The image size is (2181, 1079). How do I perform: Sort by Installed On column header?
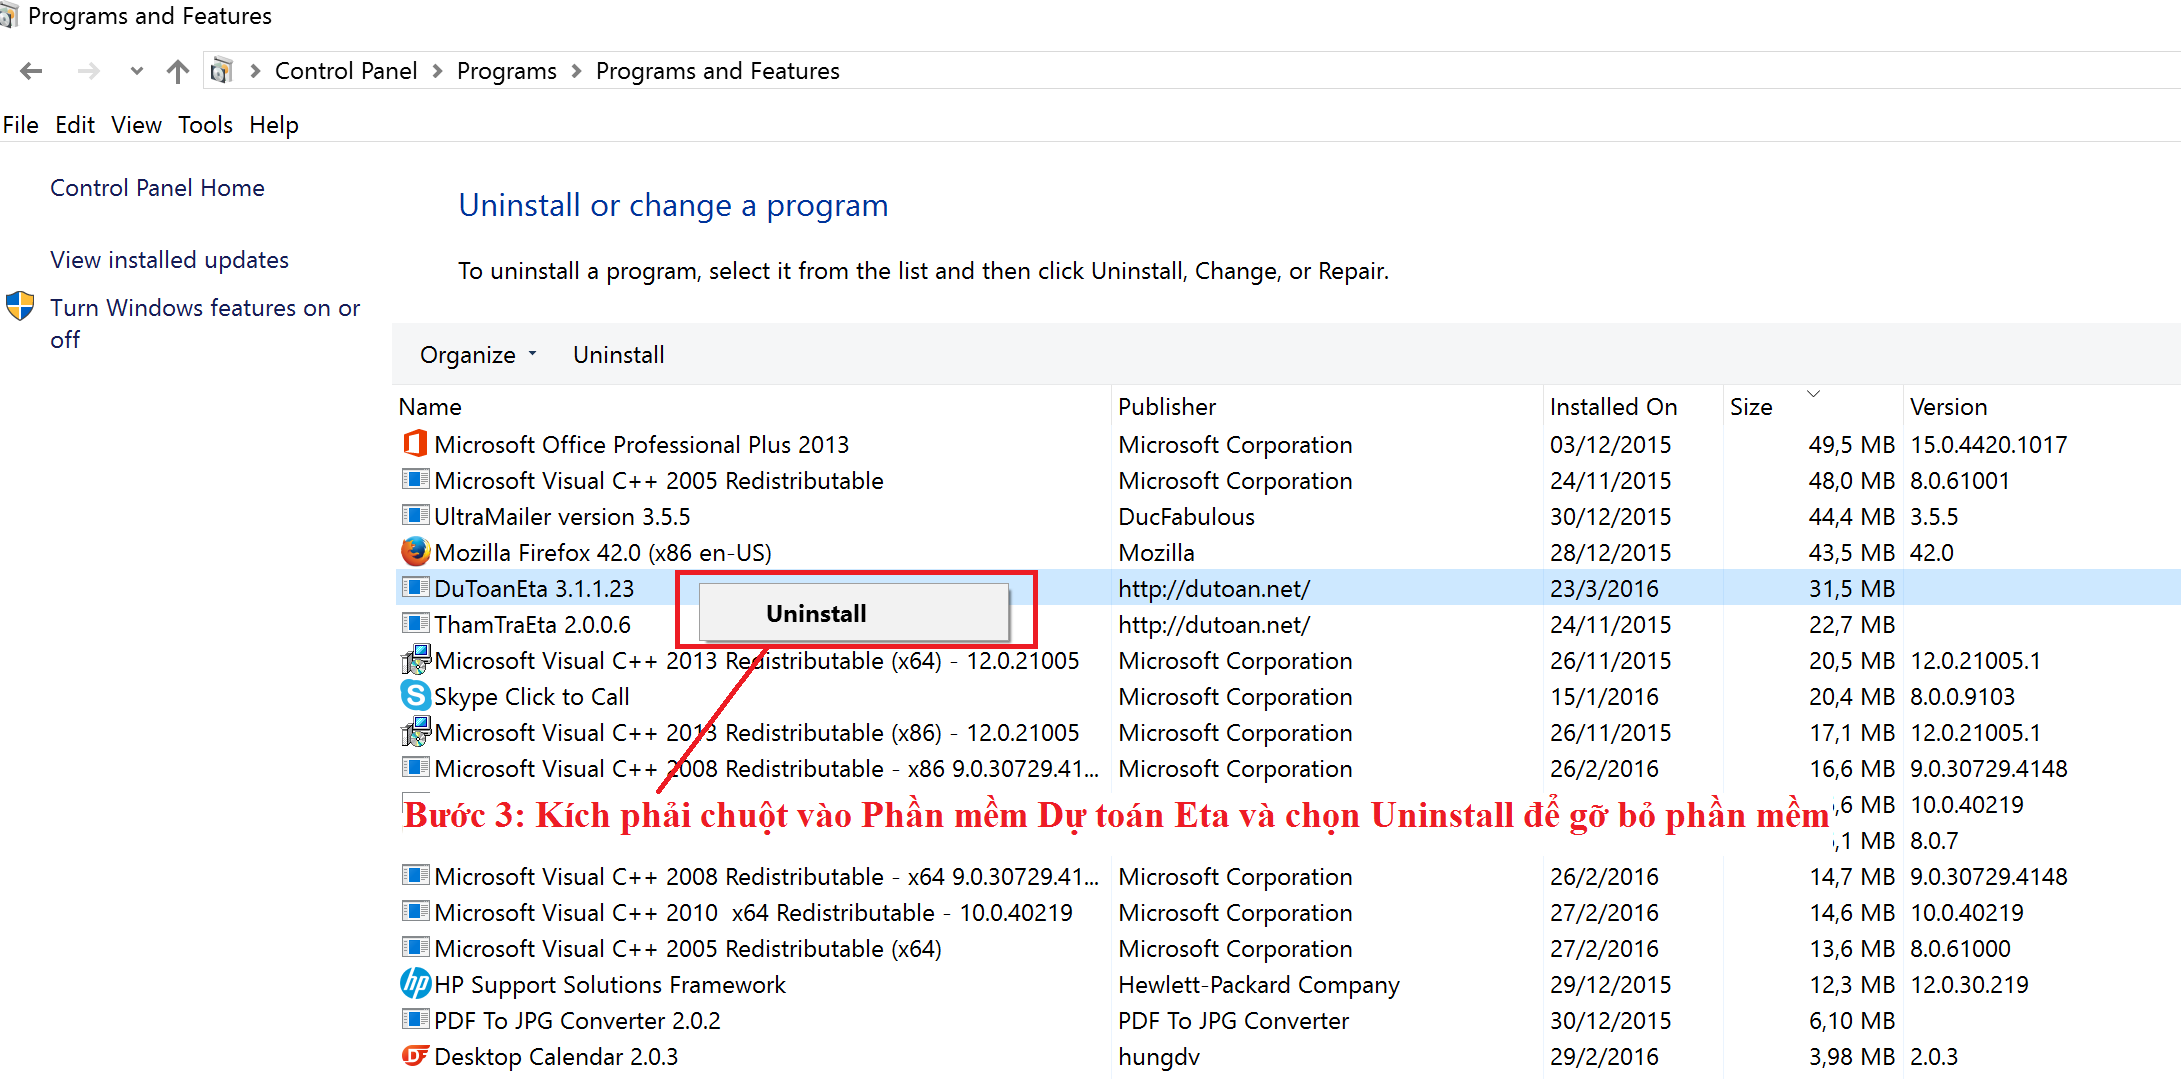[1613, 407]
